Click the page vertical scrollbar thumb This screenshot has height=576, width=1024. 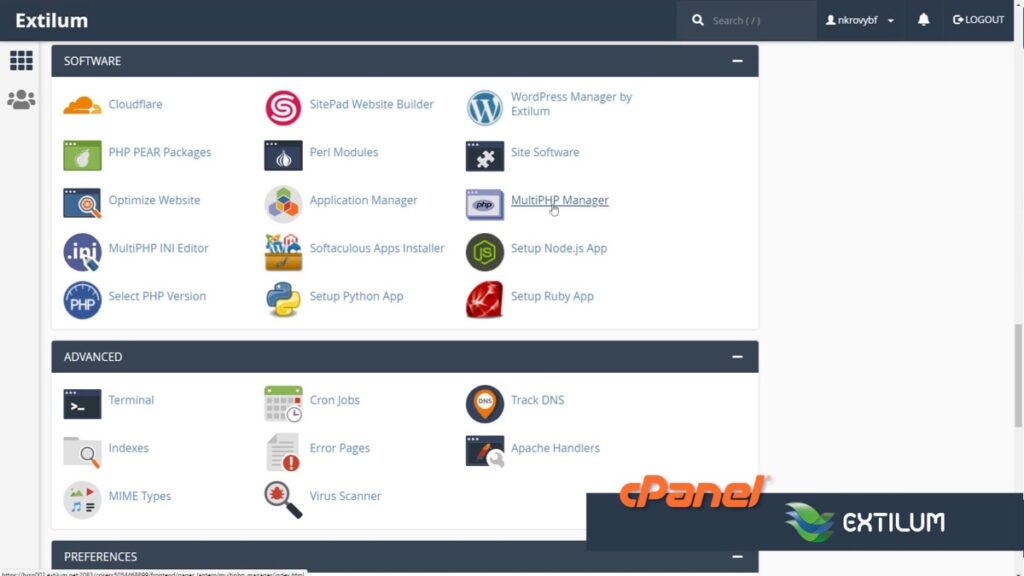click(1018, 376)
